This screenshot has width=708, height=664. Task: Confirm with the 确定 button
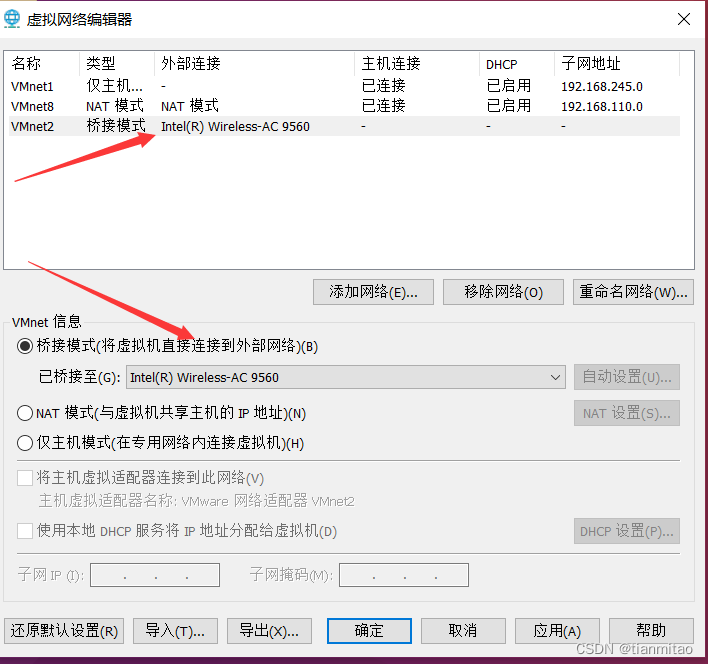pos(369,630)
